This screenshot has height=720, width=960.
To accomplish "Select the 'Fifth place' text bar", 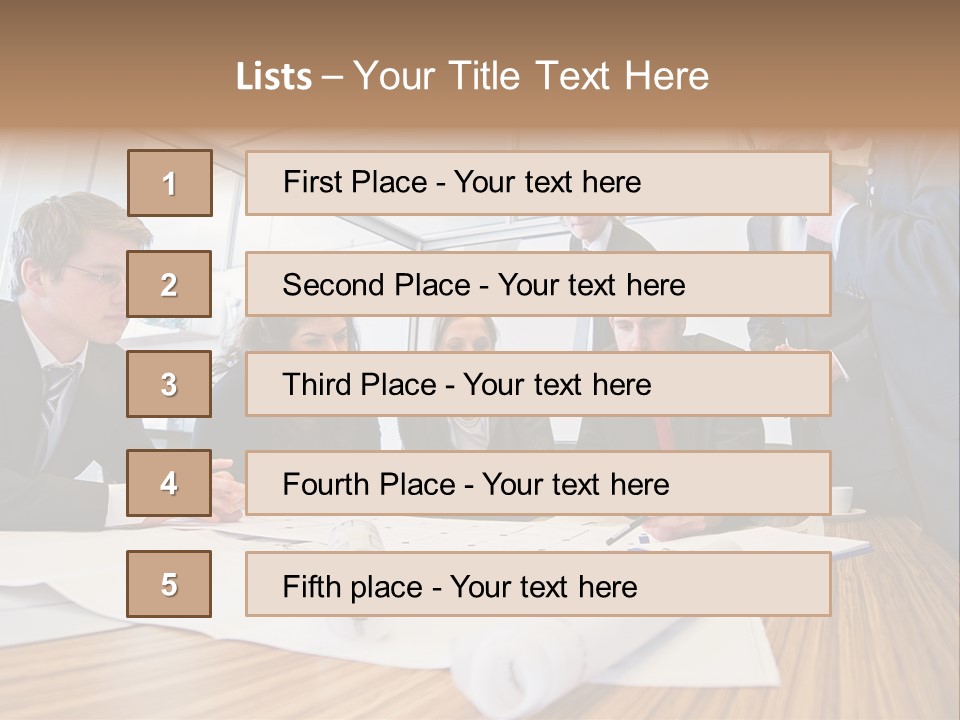I will tap(538, 584).
